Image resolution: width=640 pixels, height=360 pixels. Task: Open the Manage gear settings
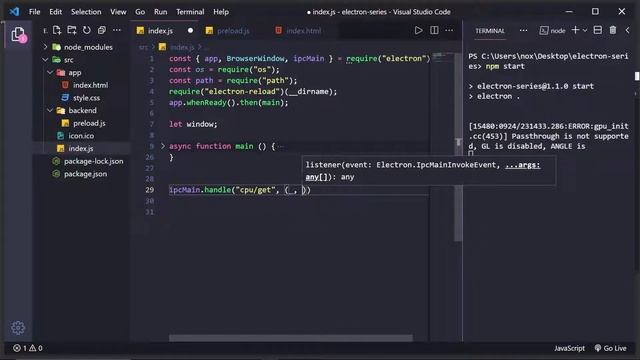(18, 327)
